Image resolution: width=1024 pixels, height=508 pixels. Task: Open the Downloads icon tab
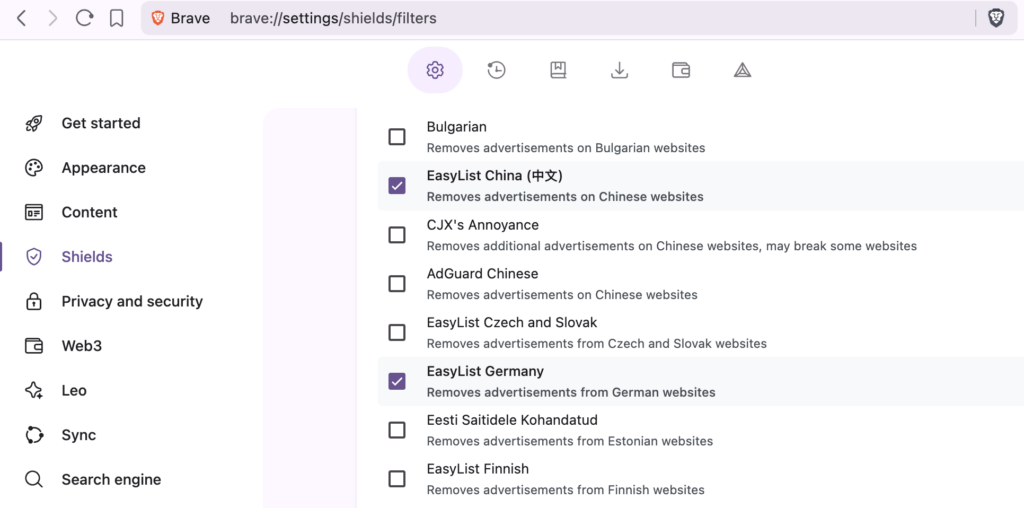tap(620, 70)
